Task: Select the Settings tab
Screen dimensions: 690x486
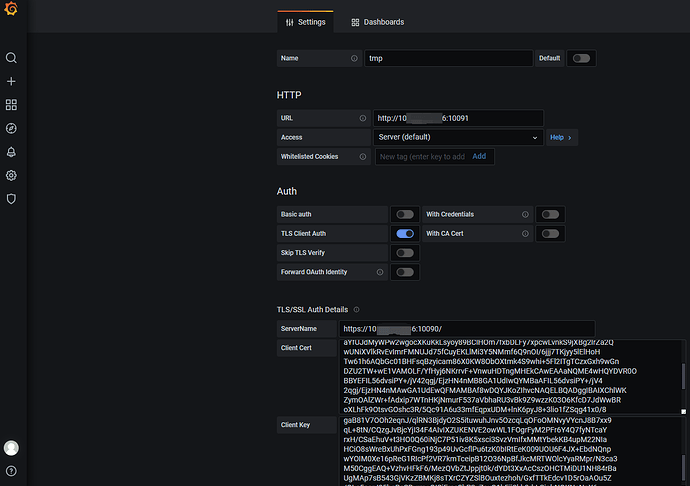Action: pyautogui.click(x=305, y=22)
